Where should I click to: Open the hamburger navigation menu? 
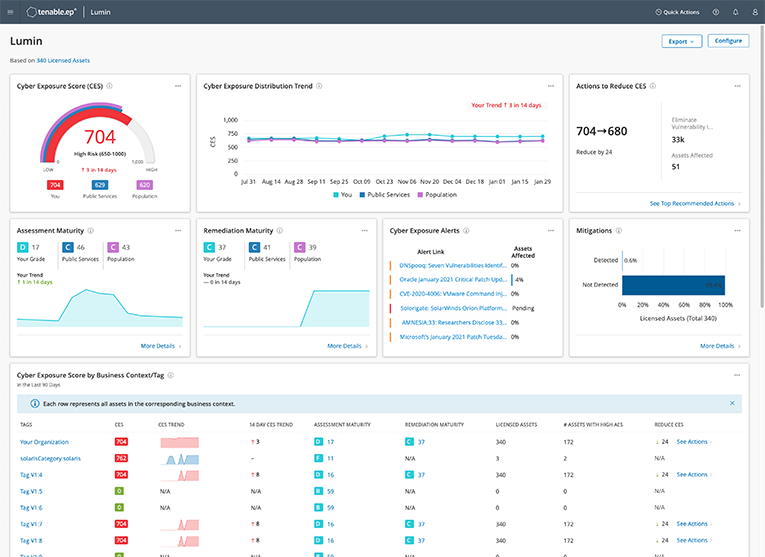click(10, 12)
